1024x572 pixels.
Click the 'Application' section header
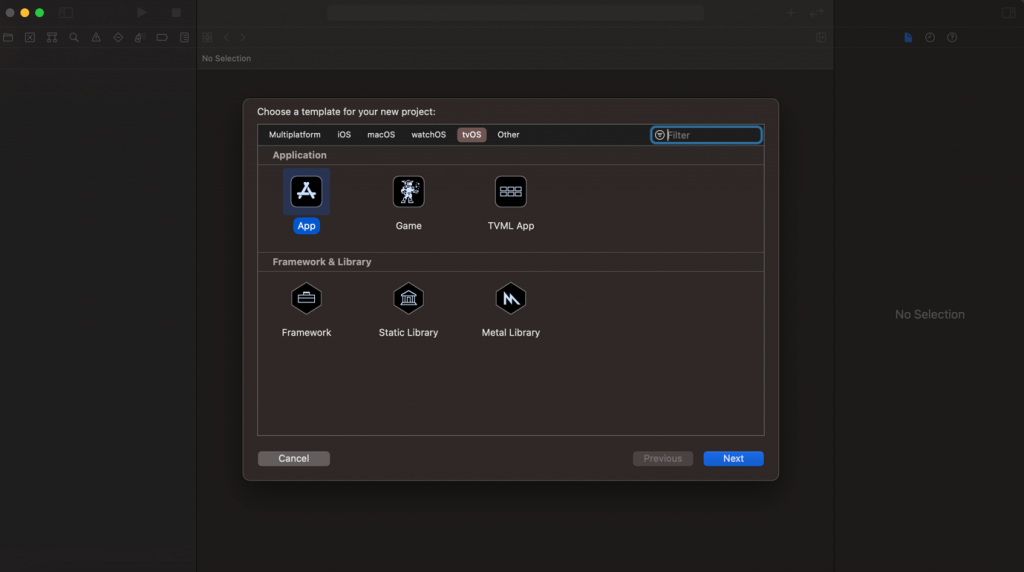coord(299,155)
